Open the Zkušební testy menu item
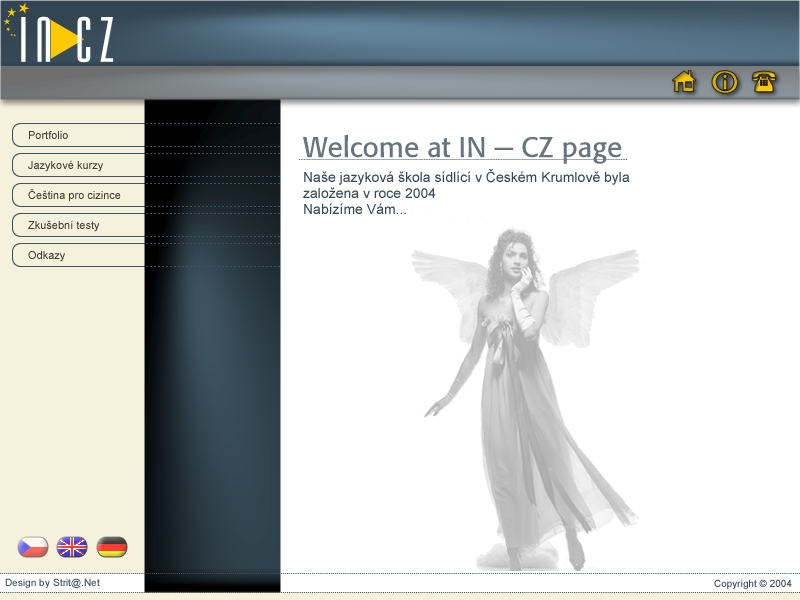 [x=79, y=225]
